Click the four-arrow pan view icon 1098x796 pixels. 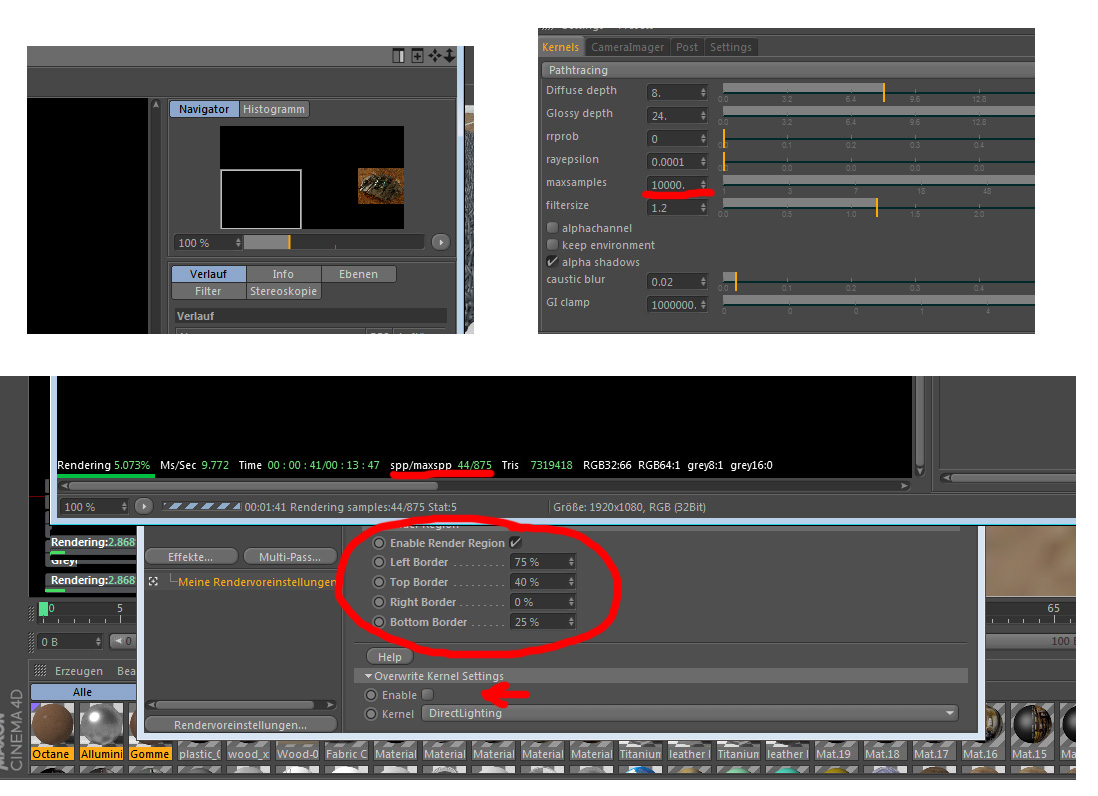point(435,56)
